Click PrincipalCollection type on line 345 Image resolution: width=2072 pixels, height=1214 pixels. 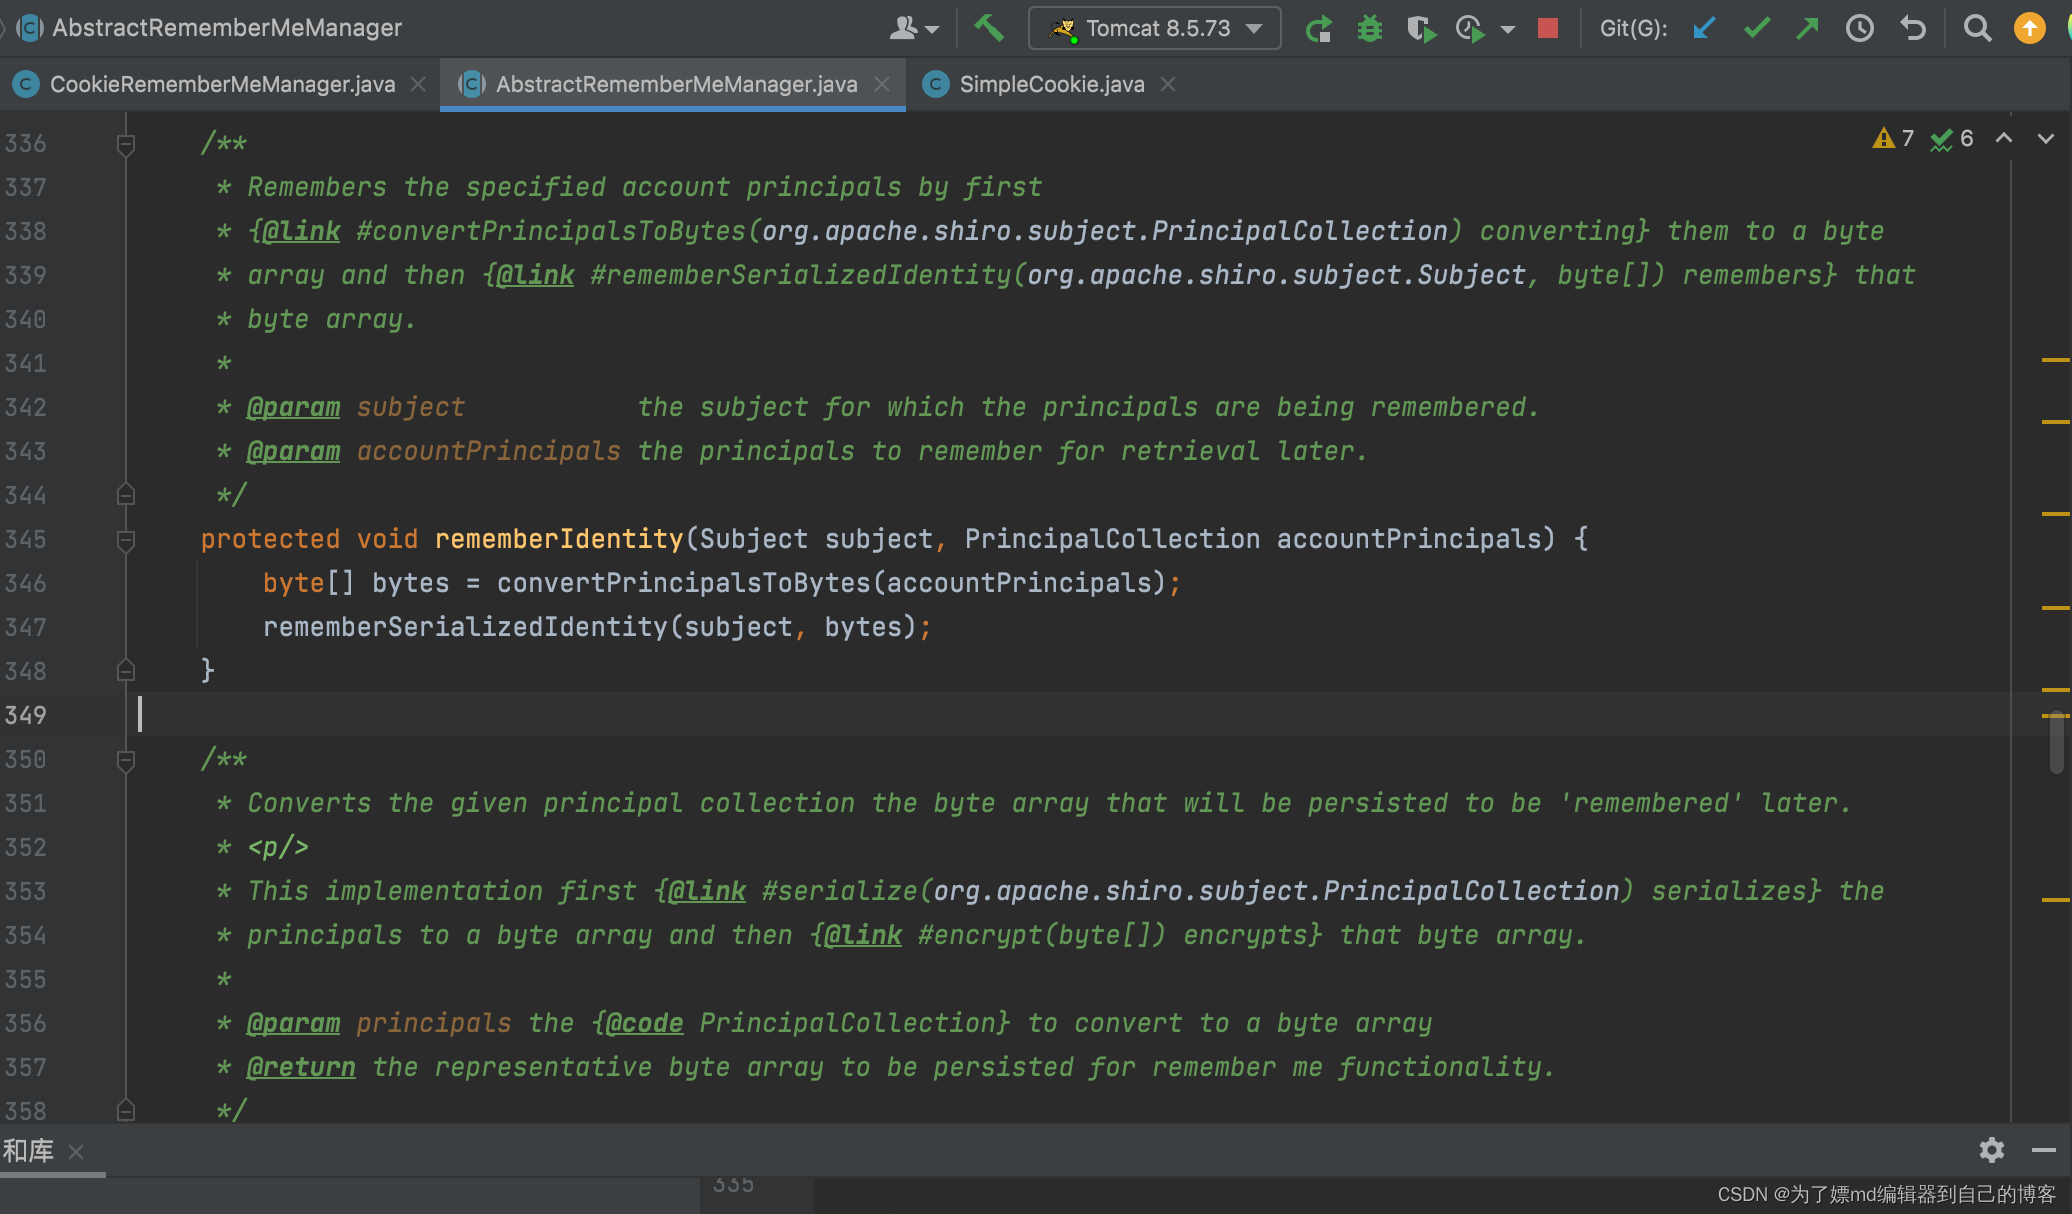pos(1112,539)
